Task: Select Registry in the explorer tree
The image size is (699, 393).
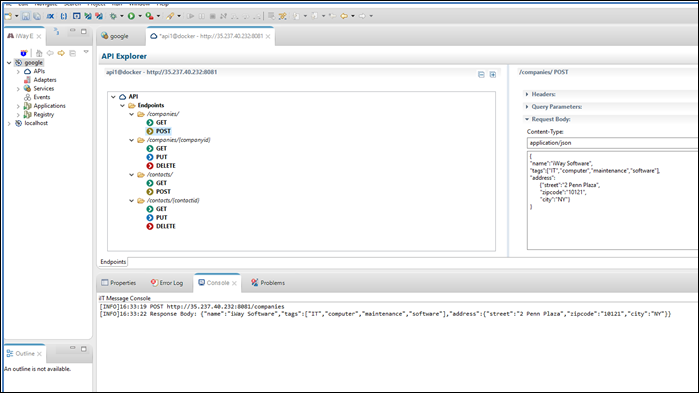Action: point(44,115)
